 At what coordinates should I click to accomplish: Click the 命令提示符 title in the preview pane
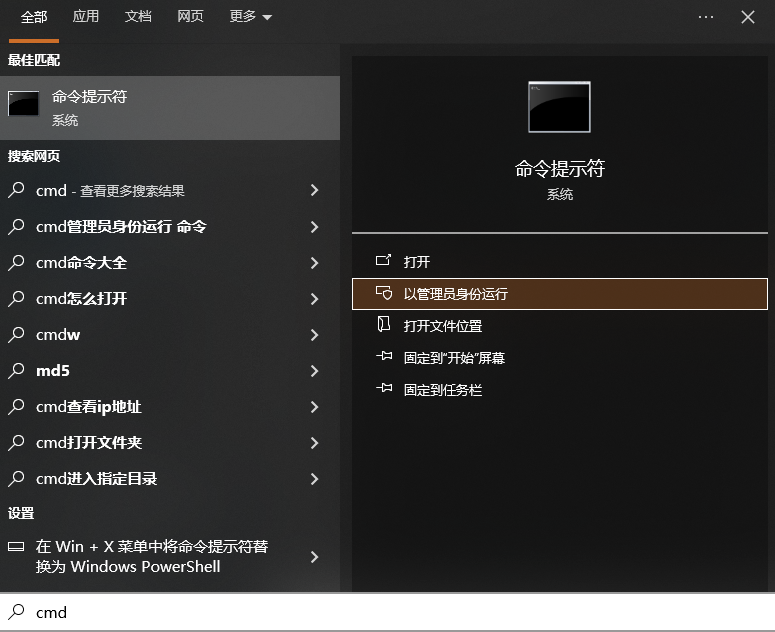click(x=560, y=169)
